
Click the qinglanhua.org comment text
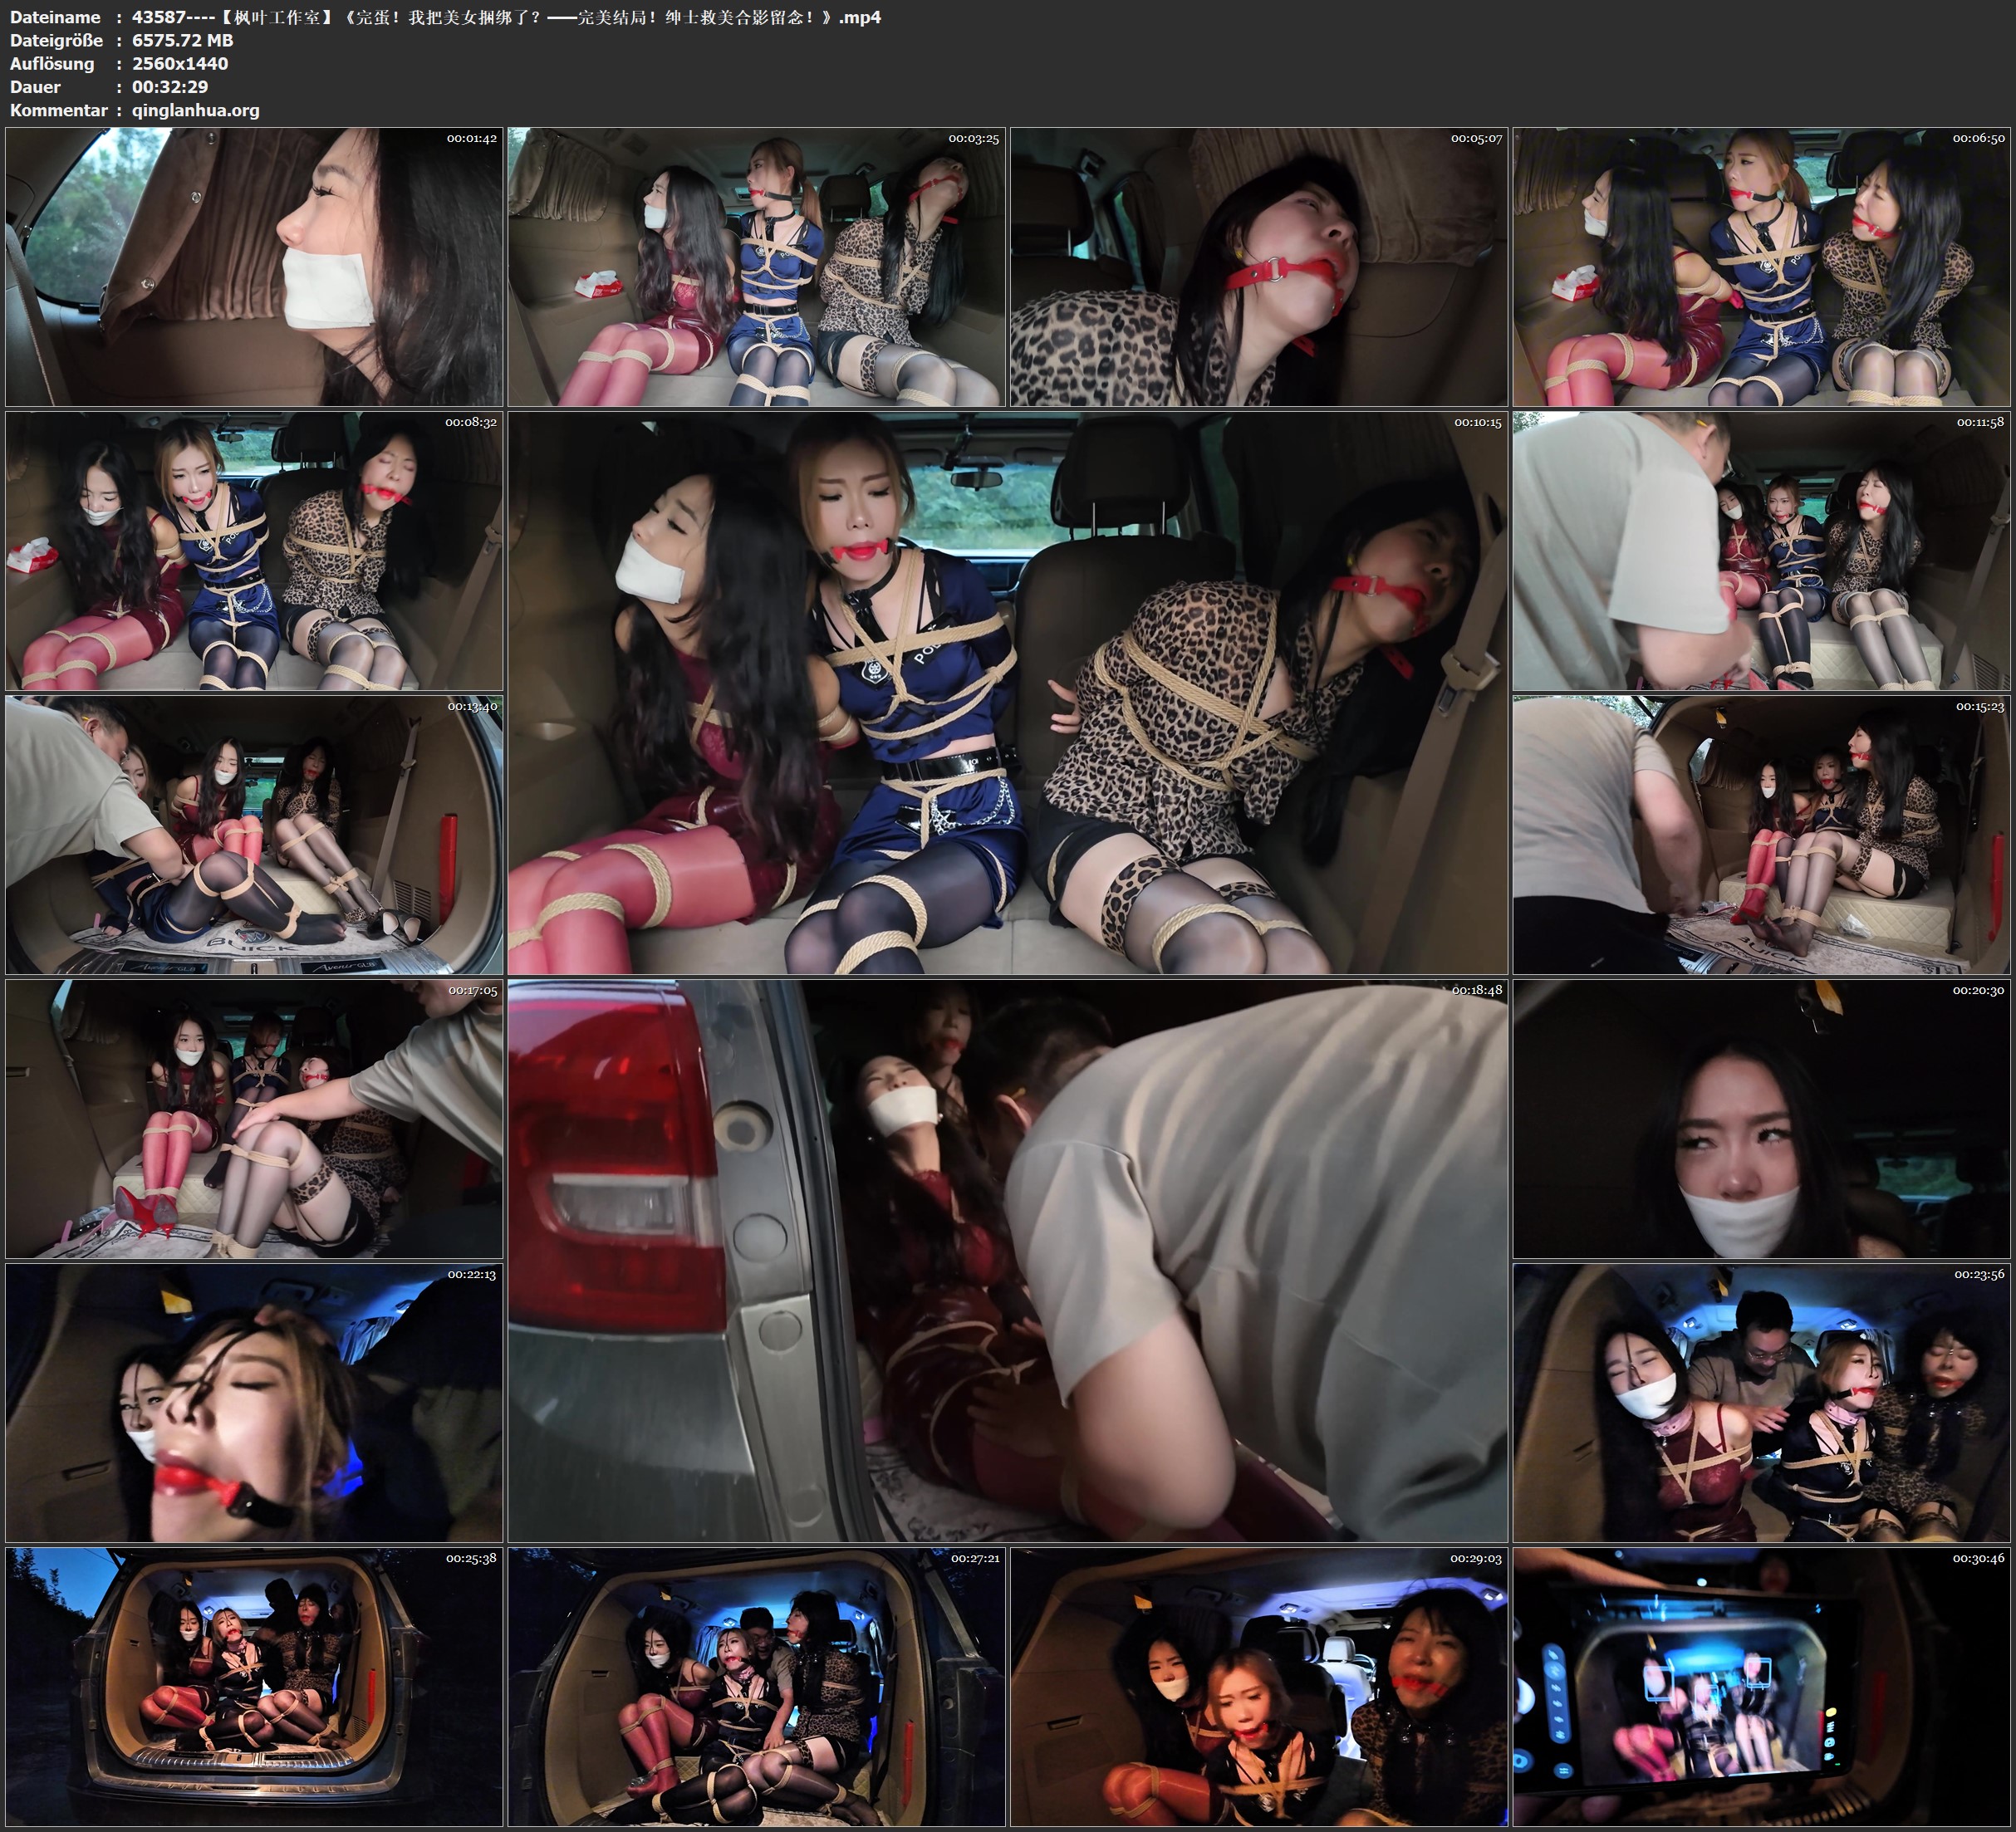196,110
